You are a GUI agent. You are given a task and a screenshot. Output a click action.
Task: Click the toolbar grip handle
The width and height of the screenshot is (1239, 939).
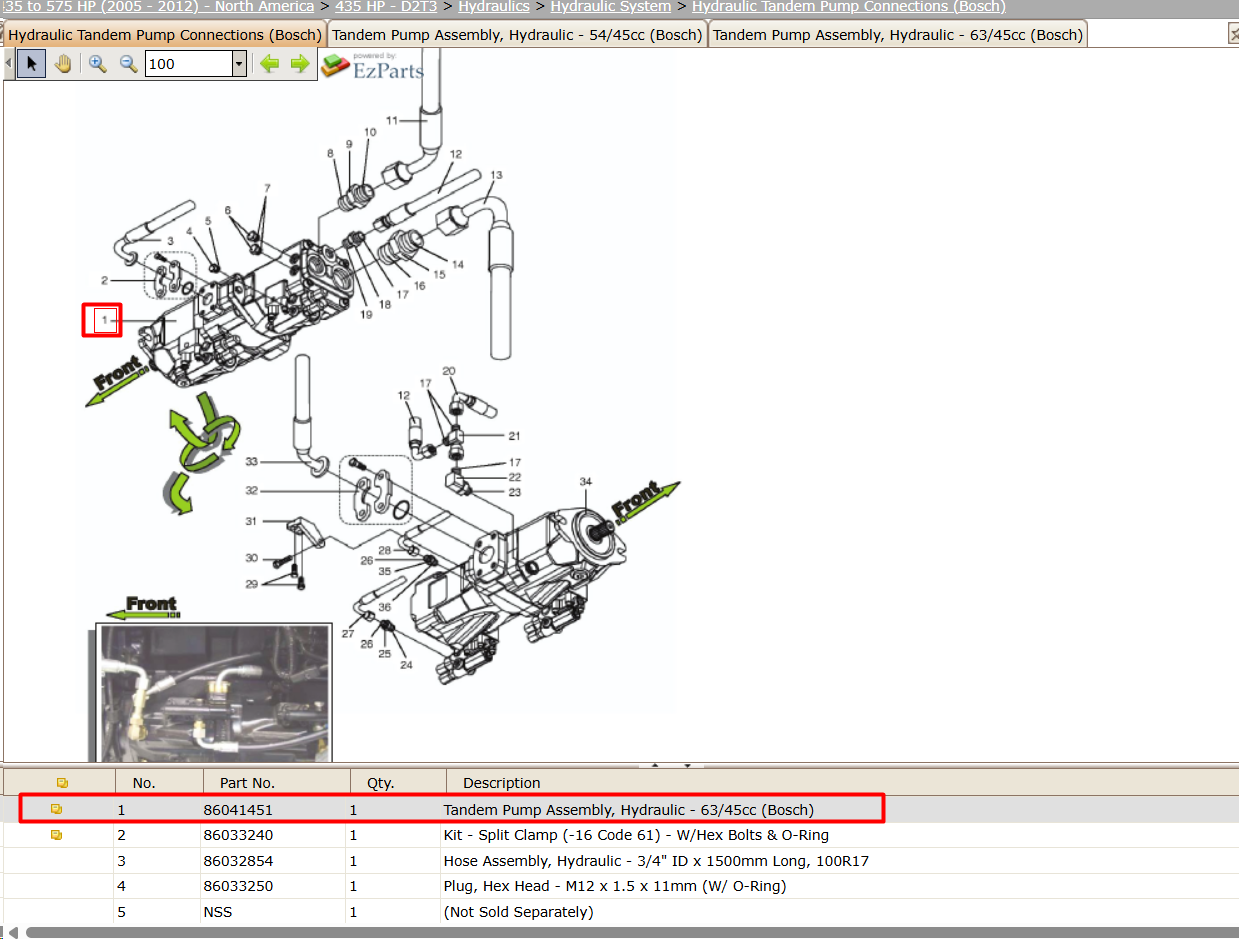click(9, 64)
